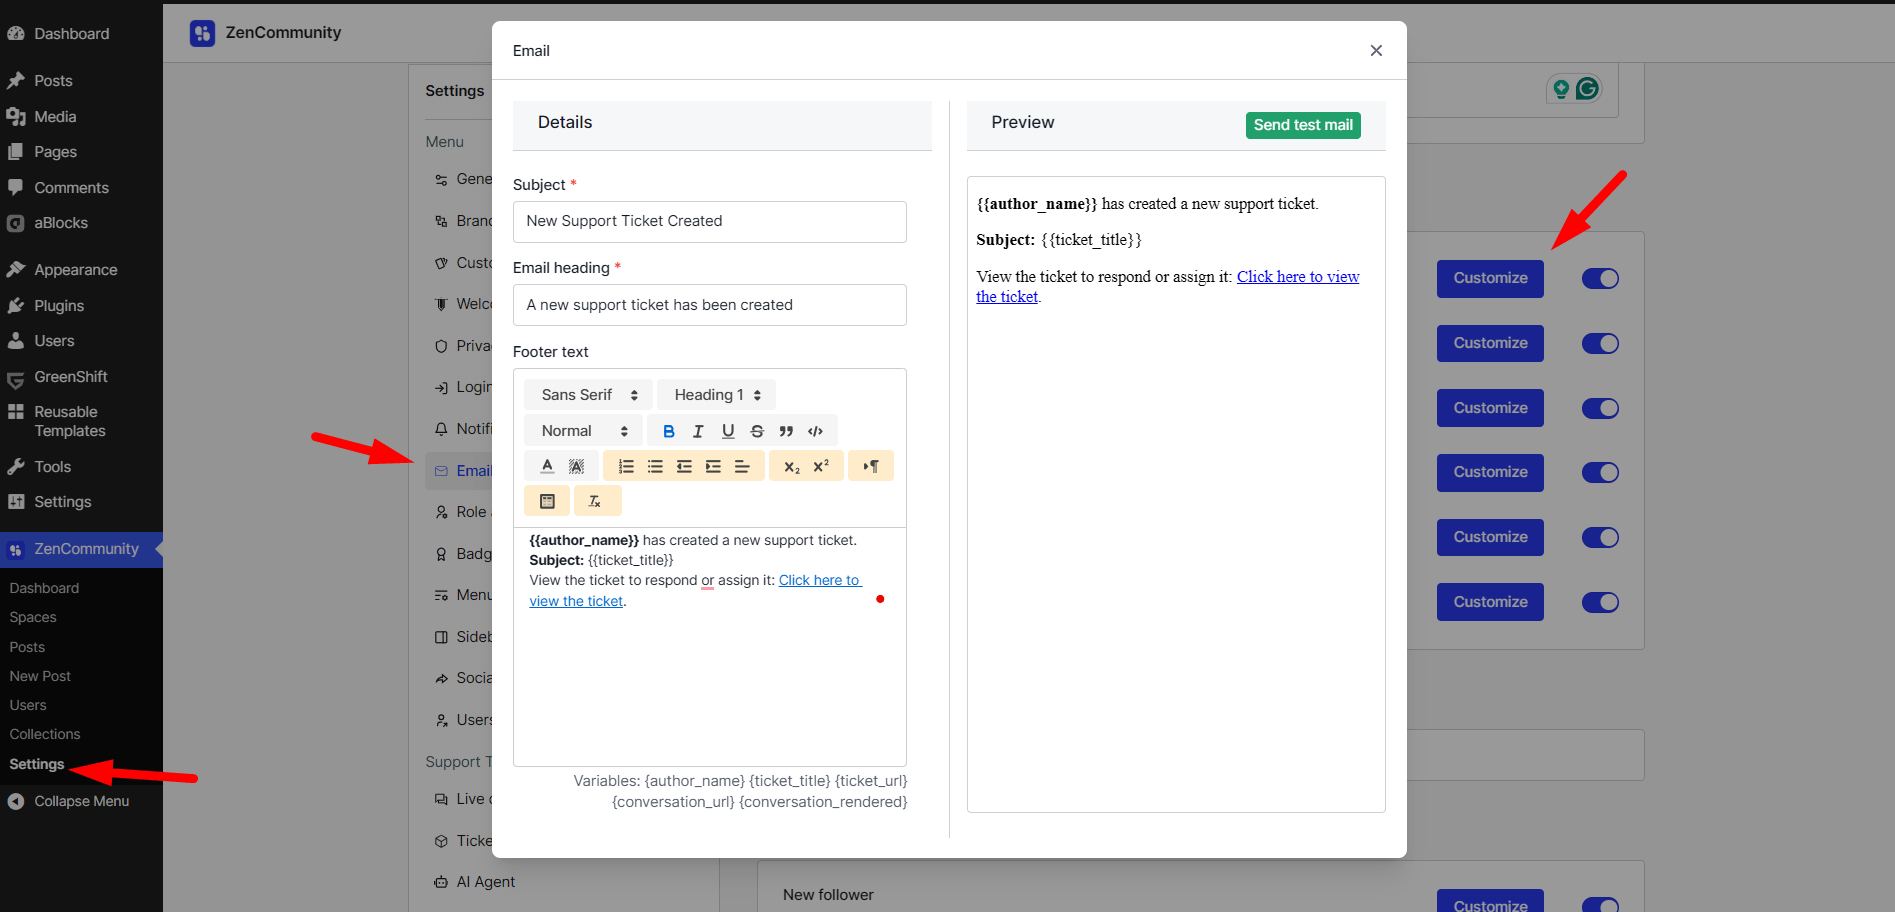Click the code block icon beside clear formatting
The width and height of the screenshot is (1895, 912).
547,501
